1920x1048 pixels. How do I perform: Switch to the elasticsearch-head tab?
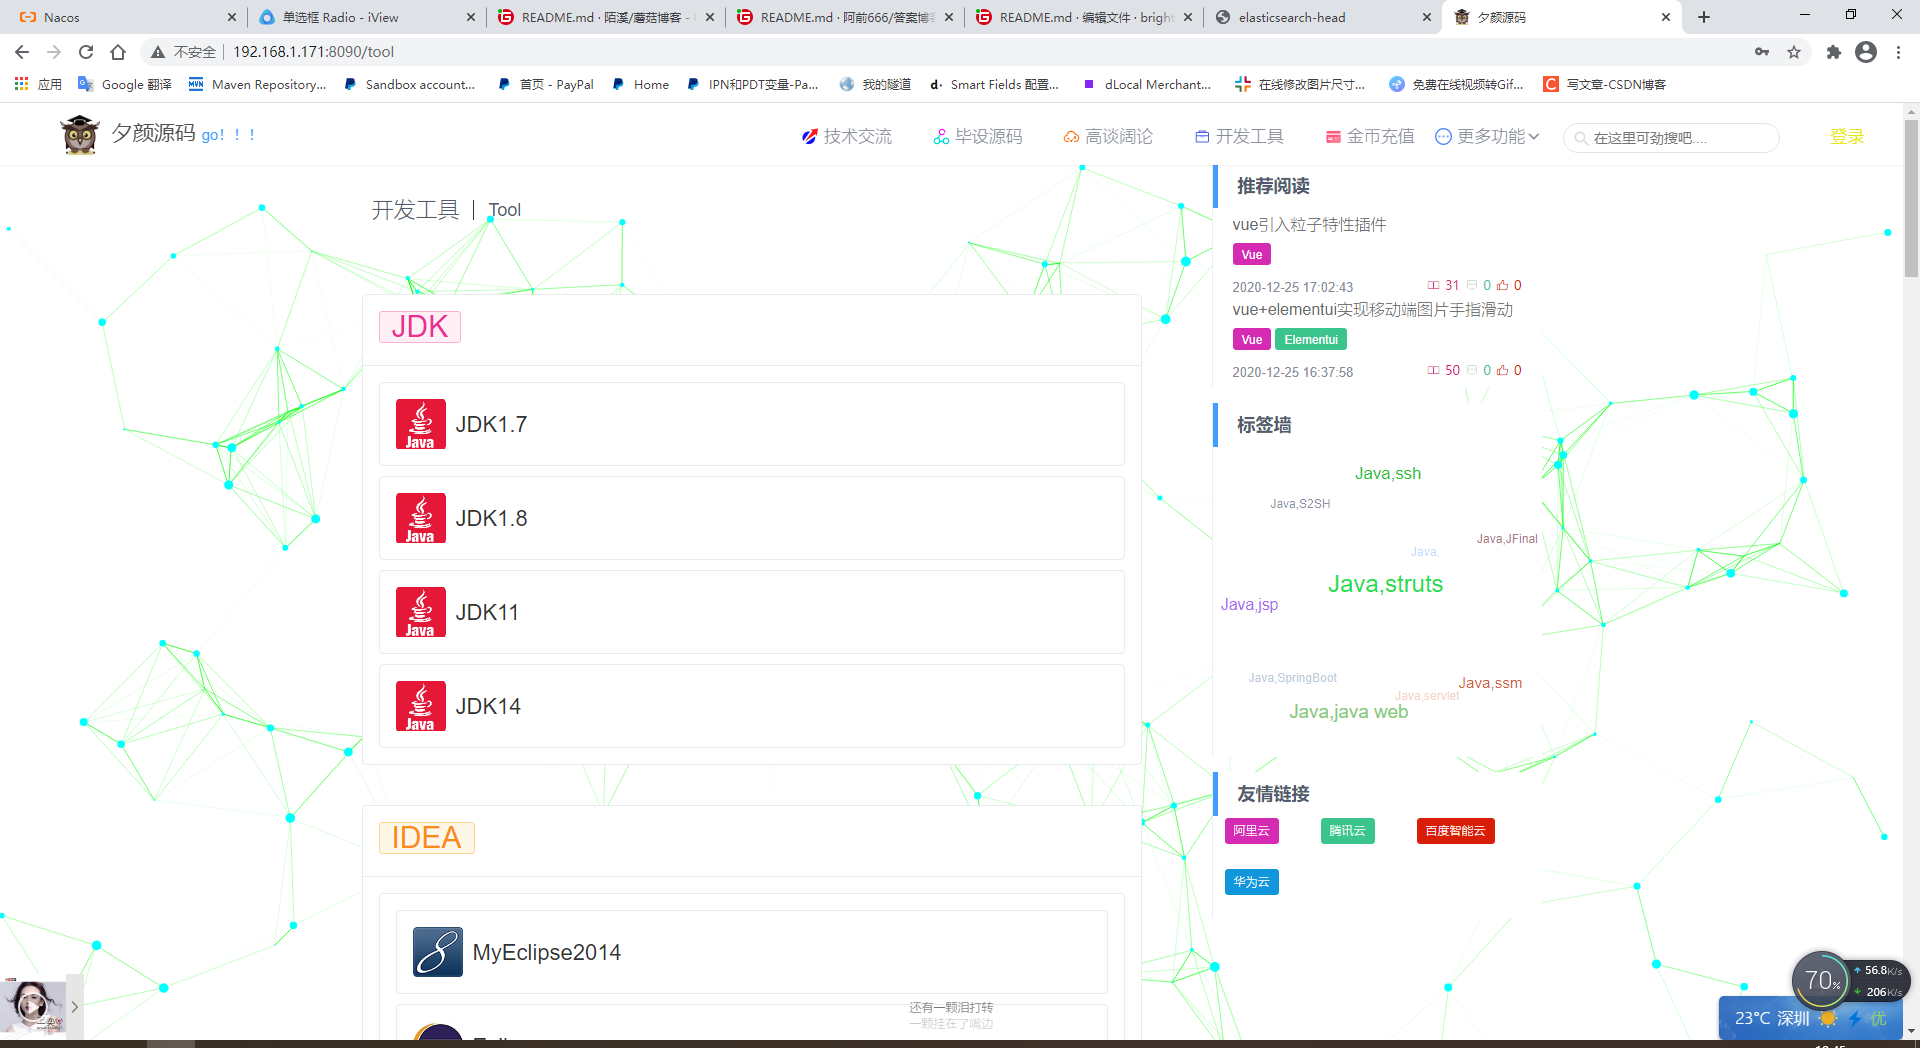point(1322,17)
